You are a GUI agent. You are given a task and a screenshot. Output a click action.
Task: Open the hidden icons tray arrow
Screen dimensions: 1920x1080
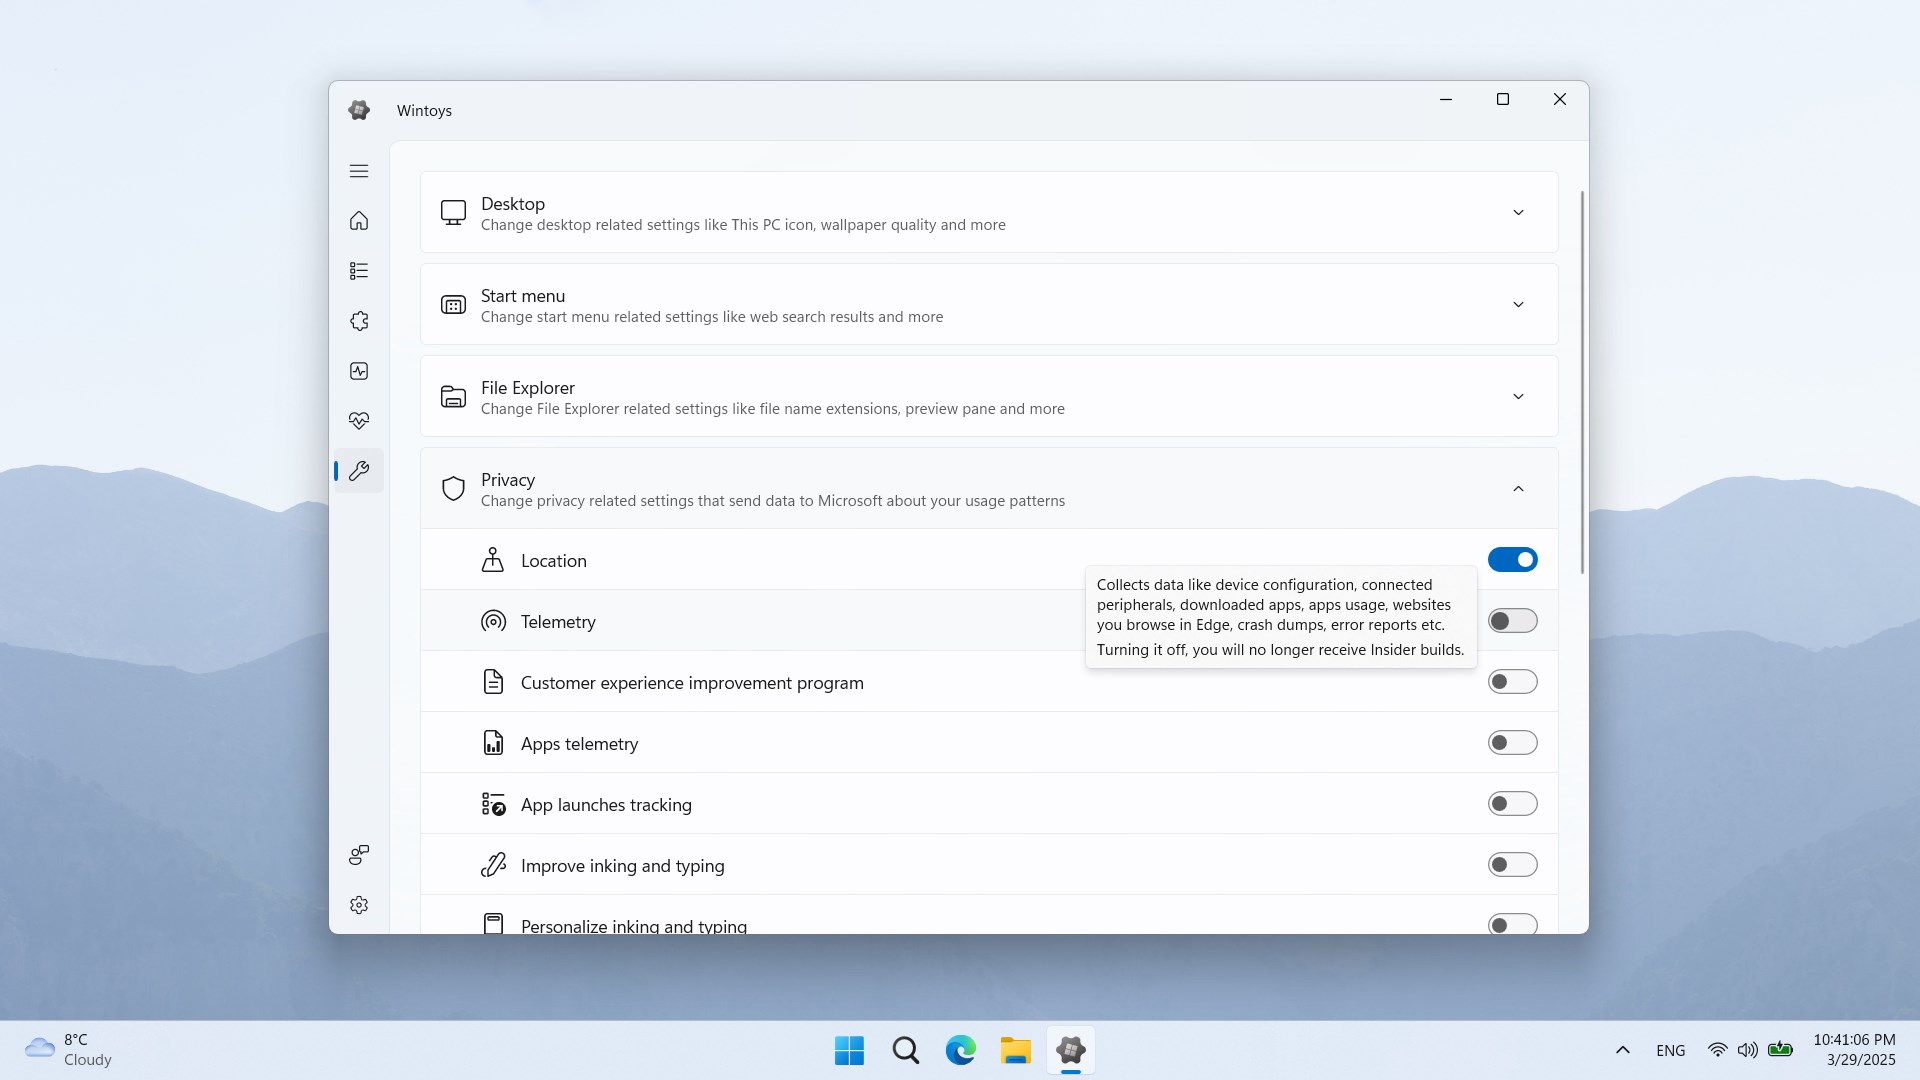point(1623,1050)
